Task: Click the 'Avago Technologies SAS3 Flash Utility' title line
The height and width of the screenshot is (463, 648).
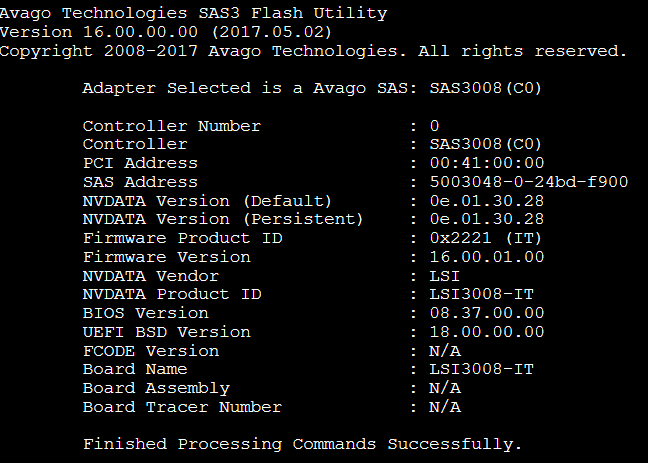Action: (x=194, y=13)
